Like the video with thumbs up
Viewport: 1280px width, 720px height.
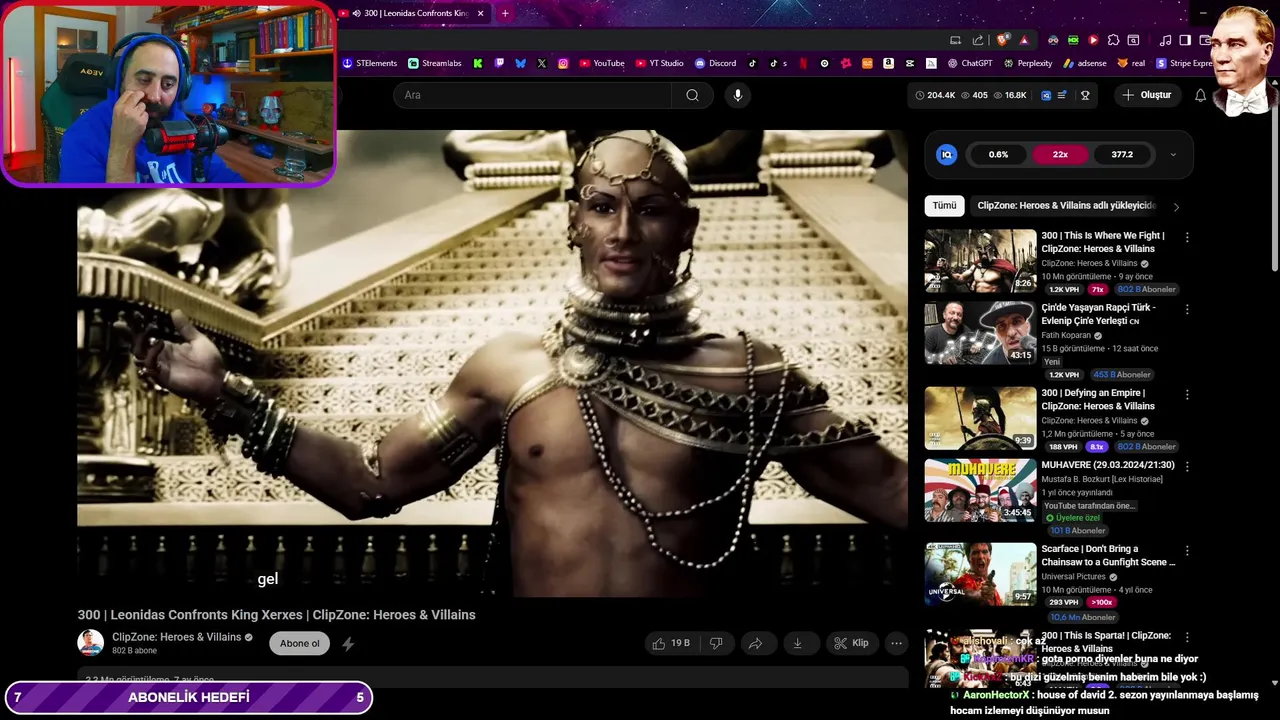(671, 643)
